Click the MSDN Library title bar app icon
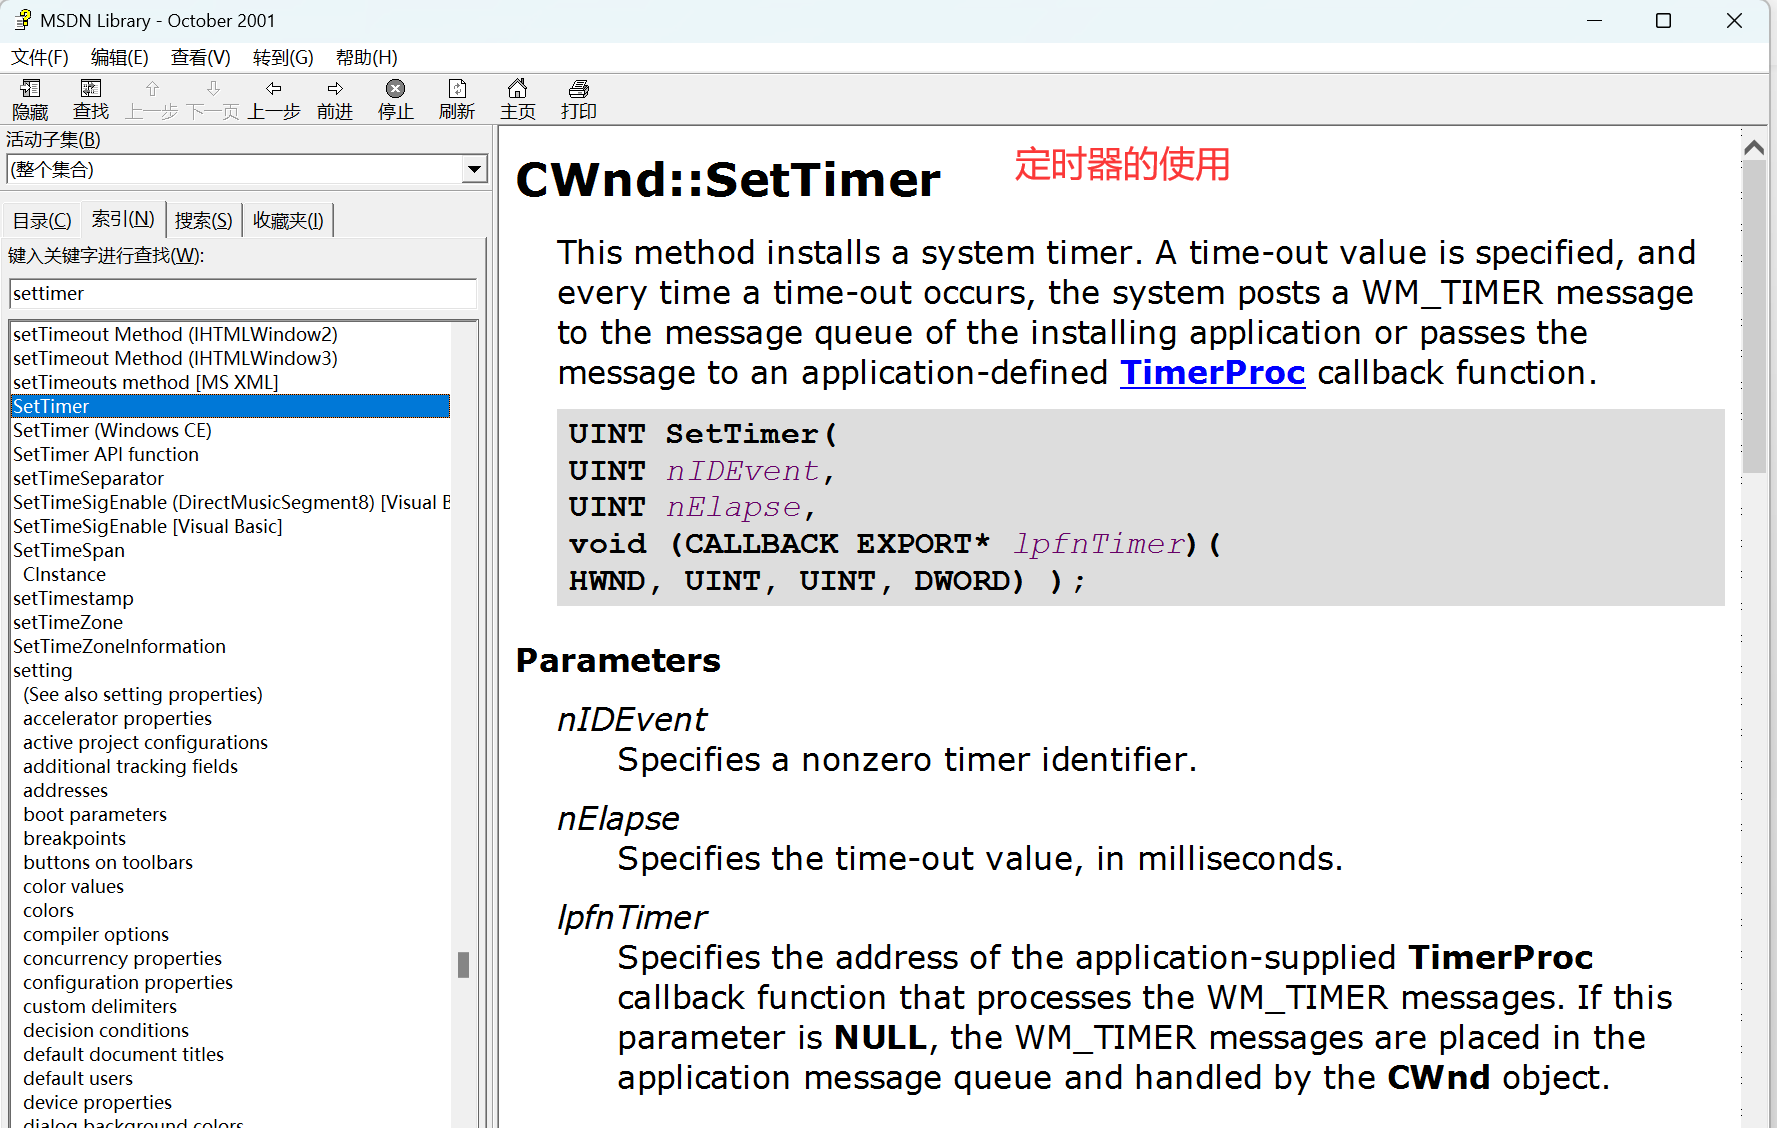 click(x=22, y=20)
